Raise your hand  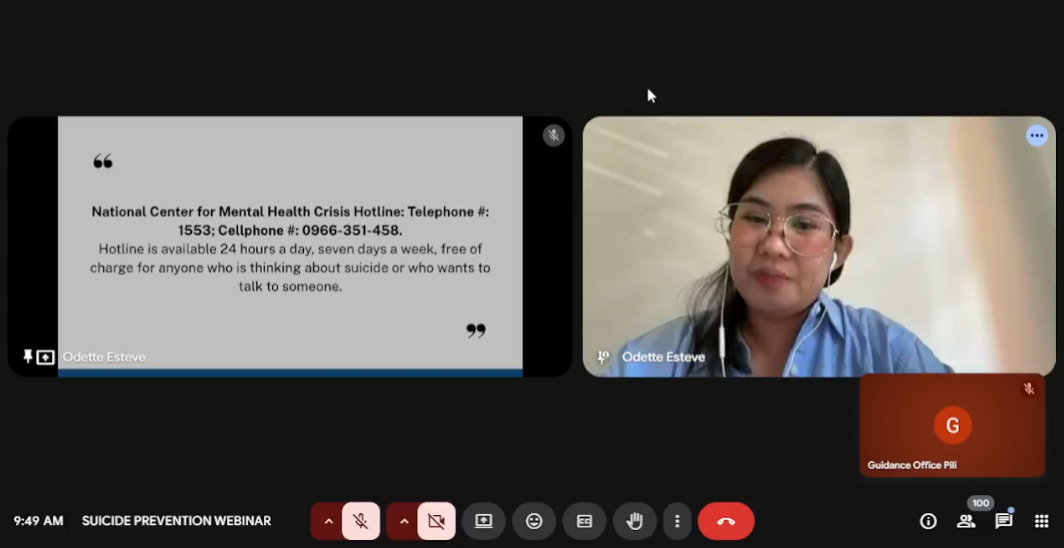[x=634, y=521]
